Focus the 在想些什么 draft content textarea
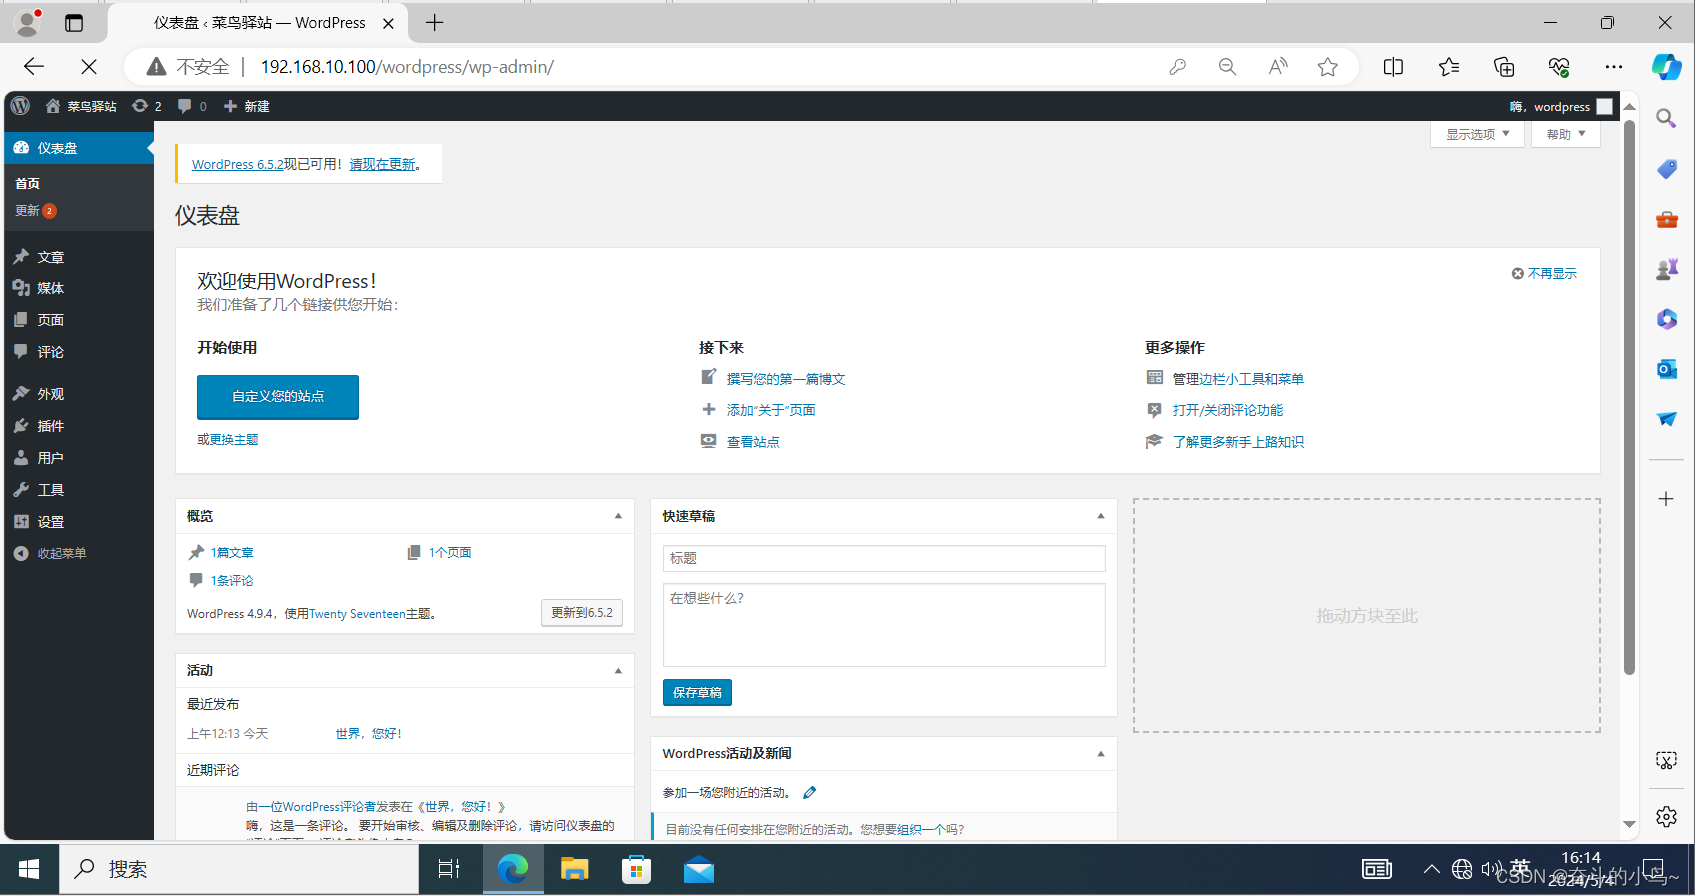The image size is (1695, 896). coord(884,625)
